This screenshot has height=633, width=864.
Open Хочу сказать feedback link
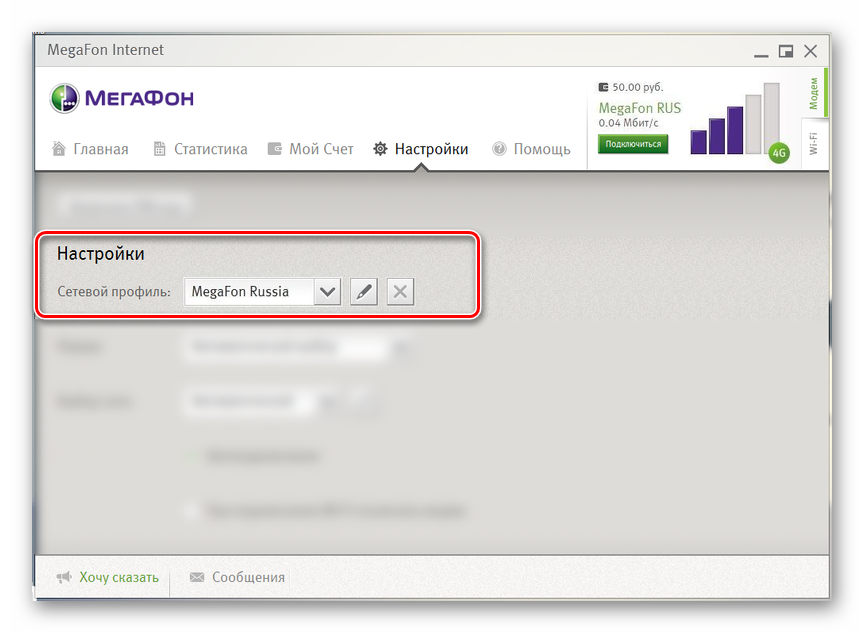coord(118,577)
